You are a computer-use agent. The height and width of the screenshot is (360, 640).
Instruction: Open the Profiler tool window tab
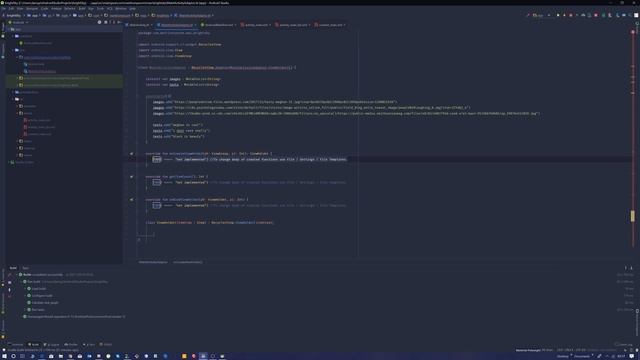click(x=71, y=344)
